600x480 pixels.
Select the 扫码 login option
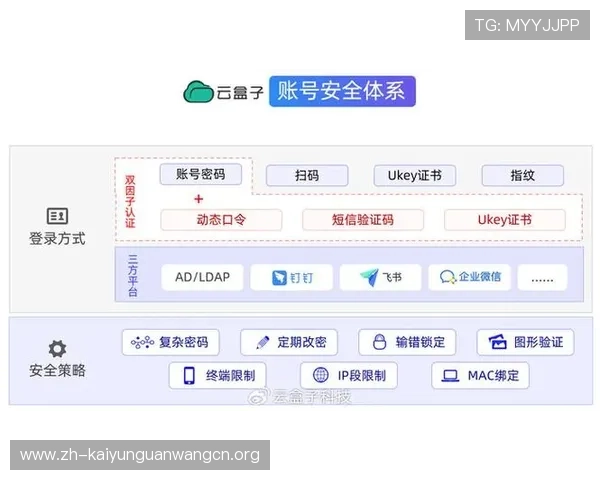(x=307, y=176)
